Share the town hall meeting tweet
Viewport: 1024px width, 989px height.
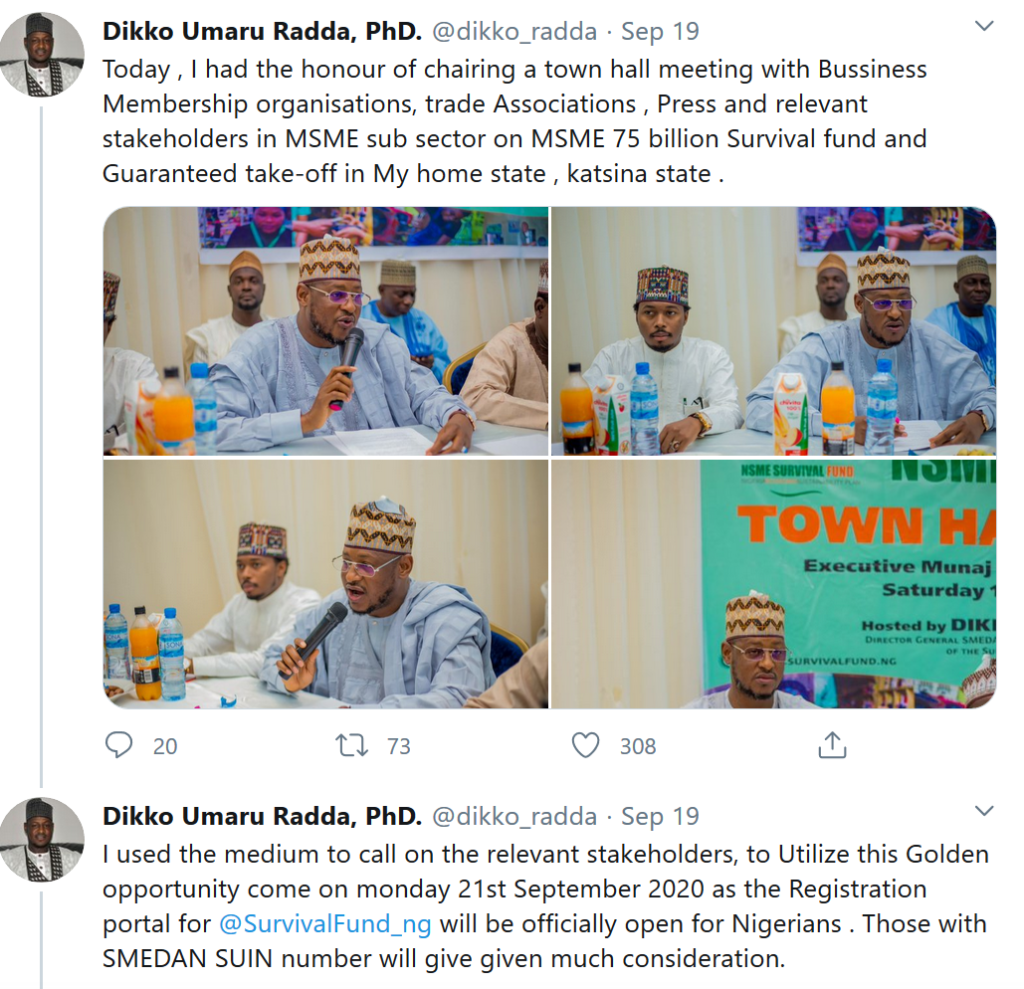click(832, 745)
